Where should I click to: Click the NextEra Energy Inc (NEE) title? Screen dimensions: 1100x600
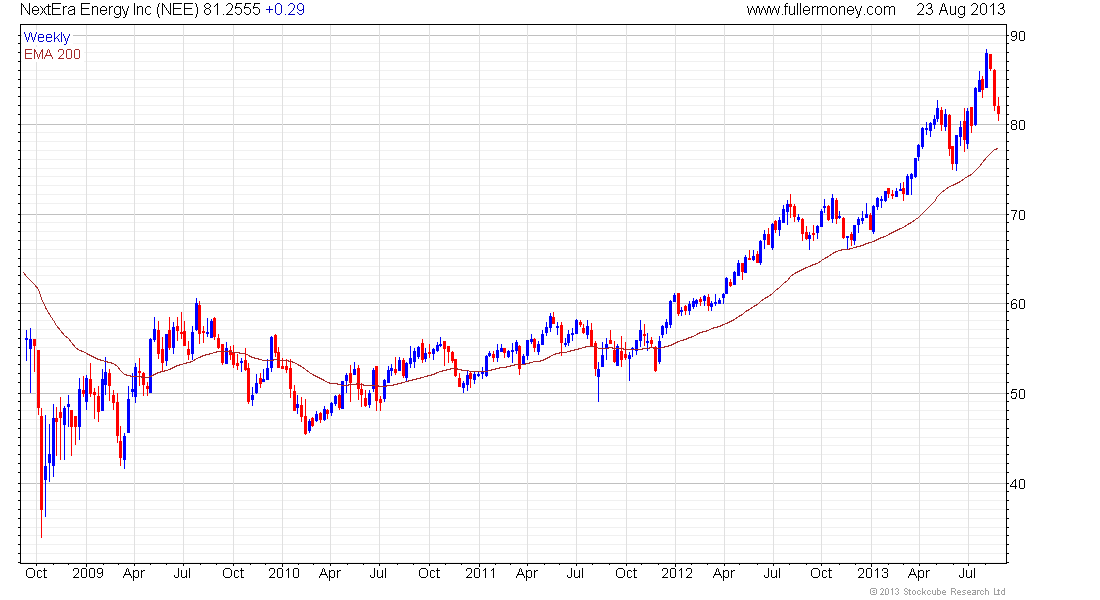click(109, 10)
